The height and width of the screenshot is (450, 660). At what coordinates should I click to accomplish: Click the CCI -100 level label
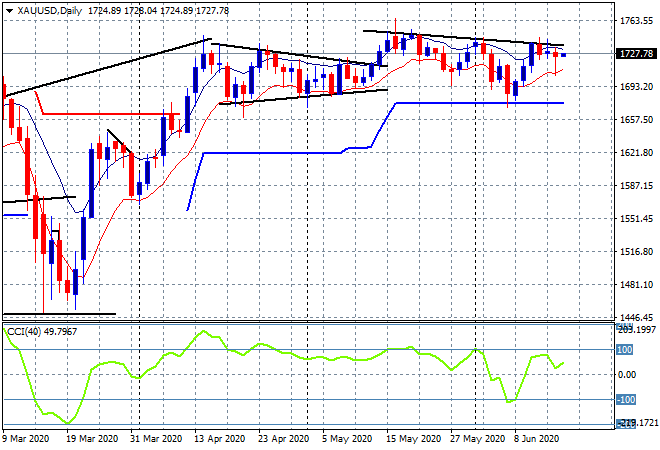[x=626, y=399]
